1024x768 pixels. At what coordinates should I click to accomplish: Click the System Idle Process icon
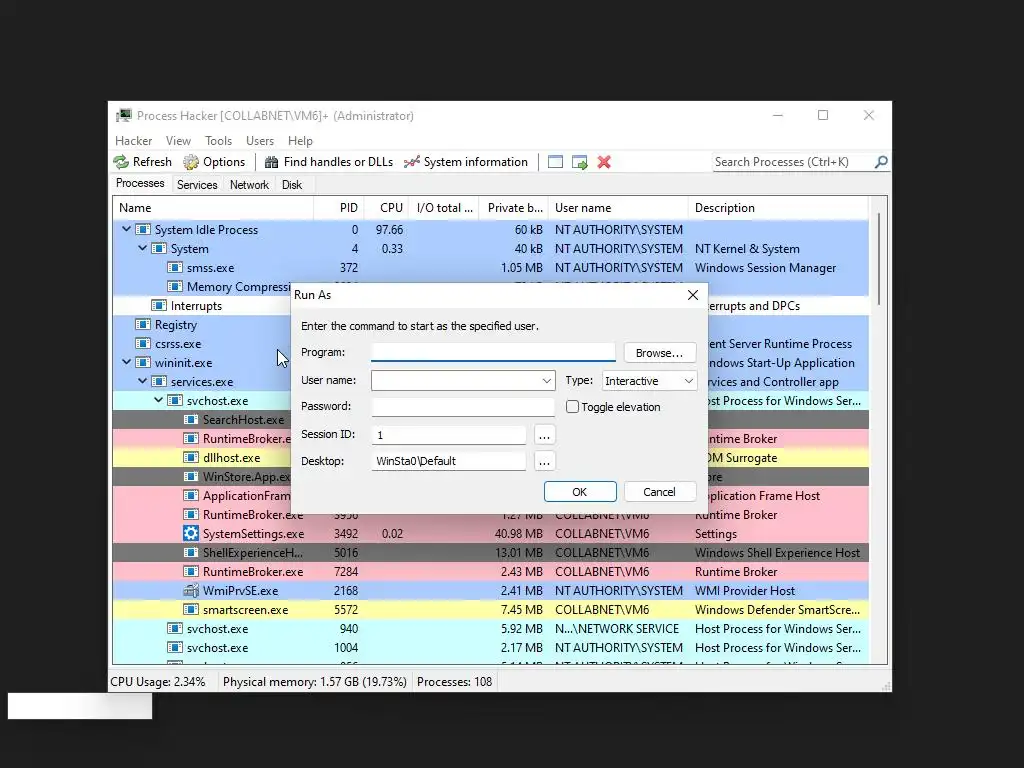coord(142,230)
